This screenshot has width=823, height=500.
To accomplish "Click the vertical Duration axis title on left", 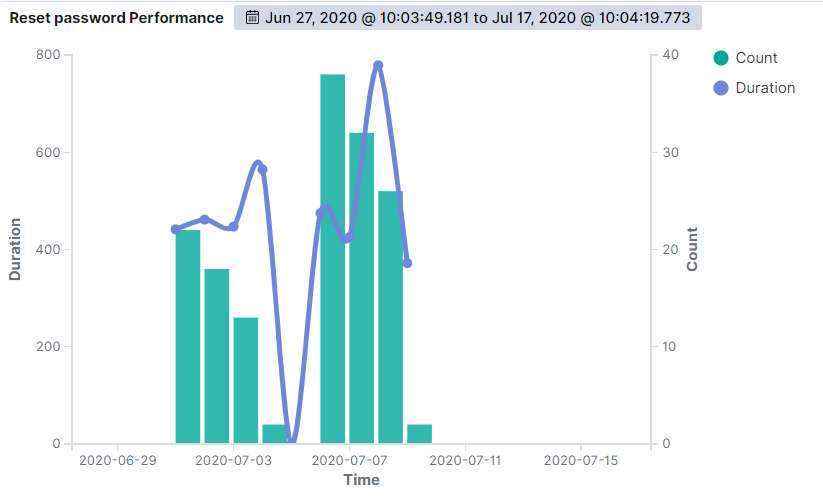I will coord(15,249).
